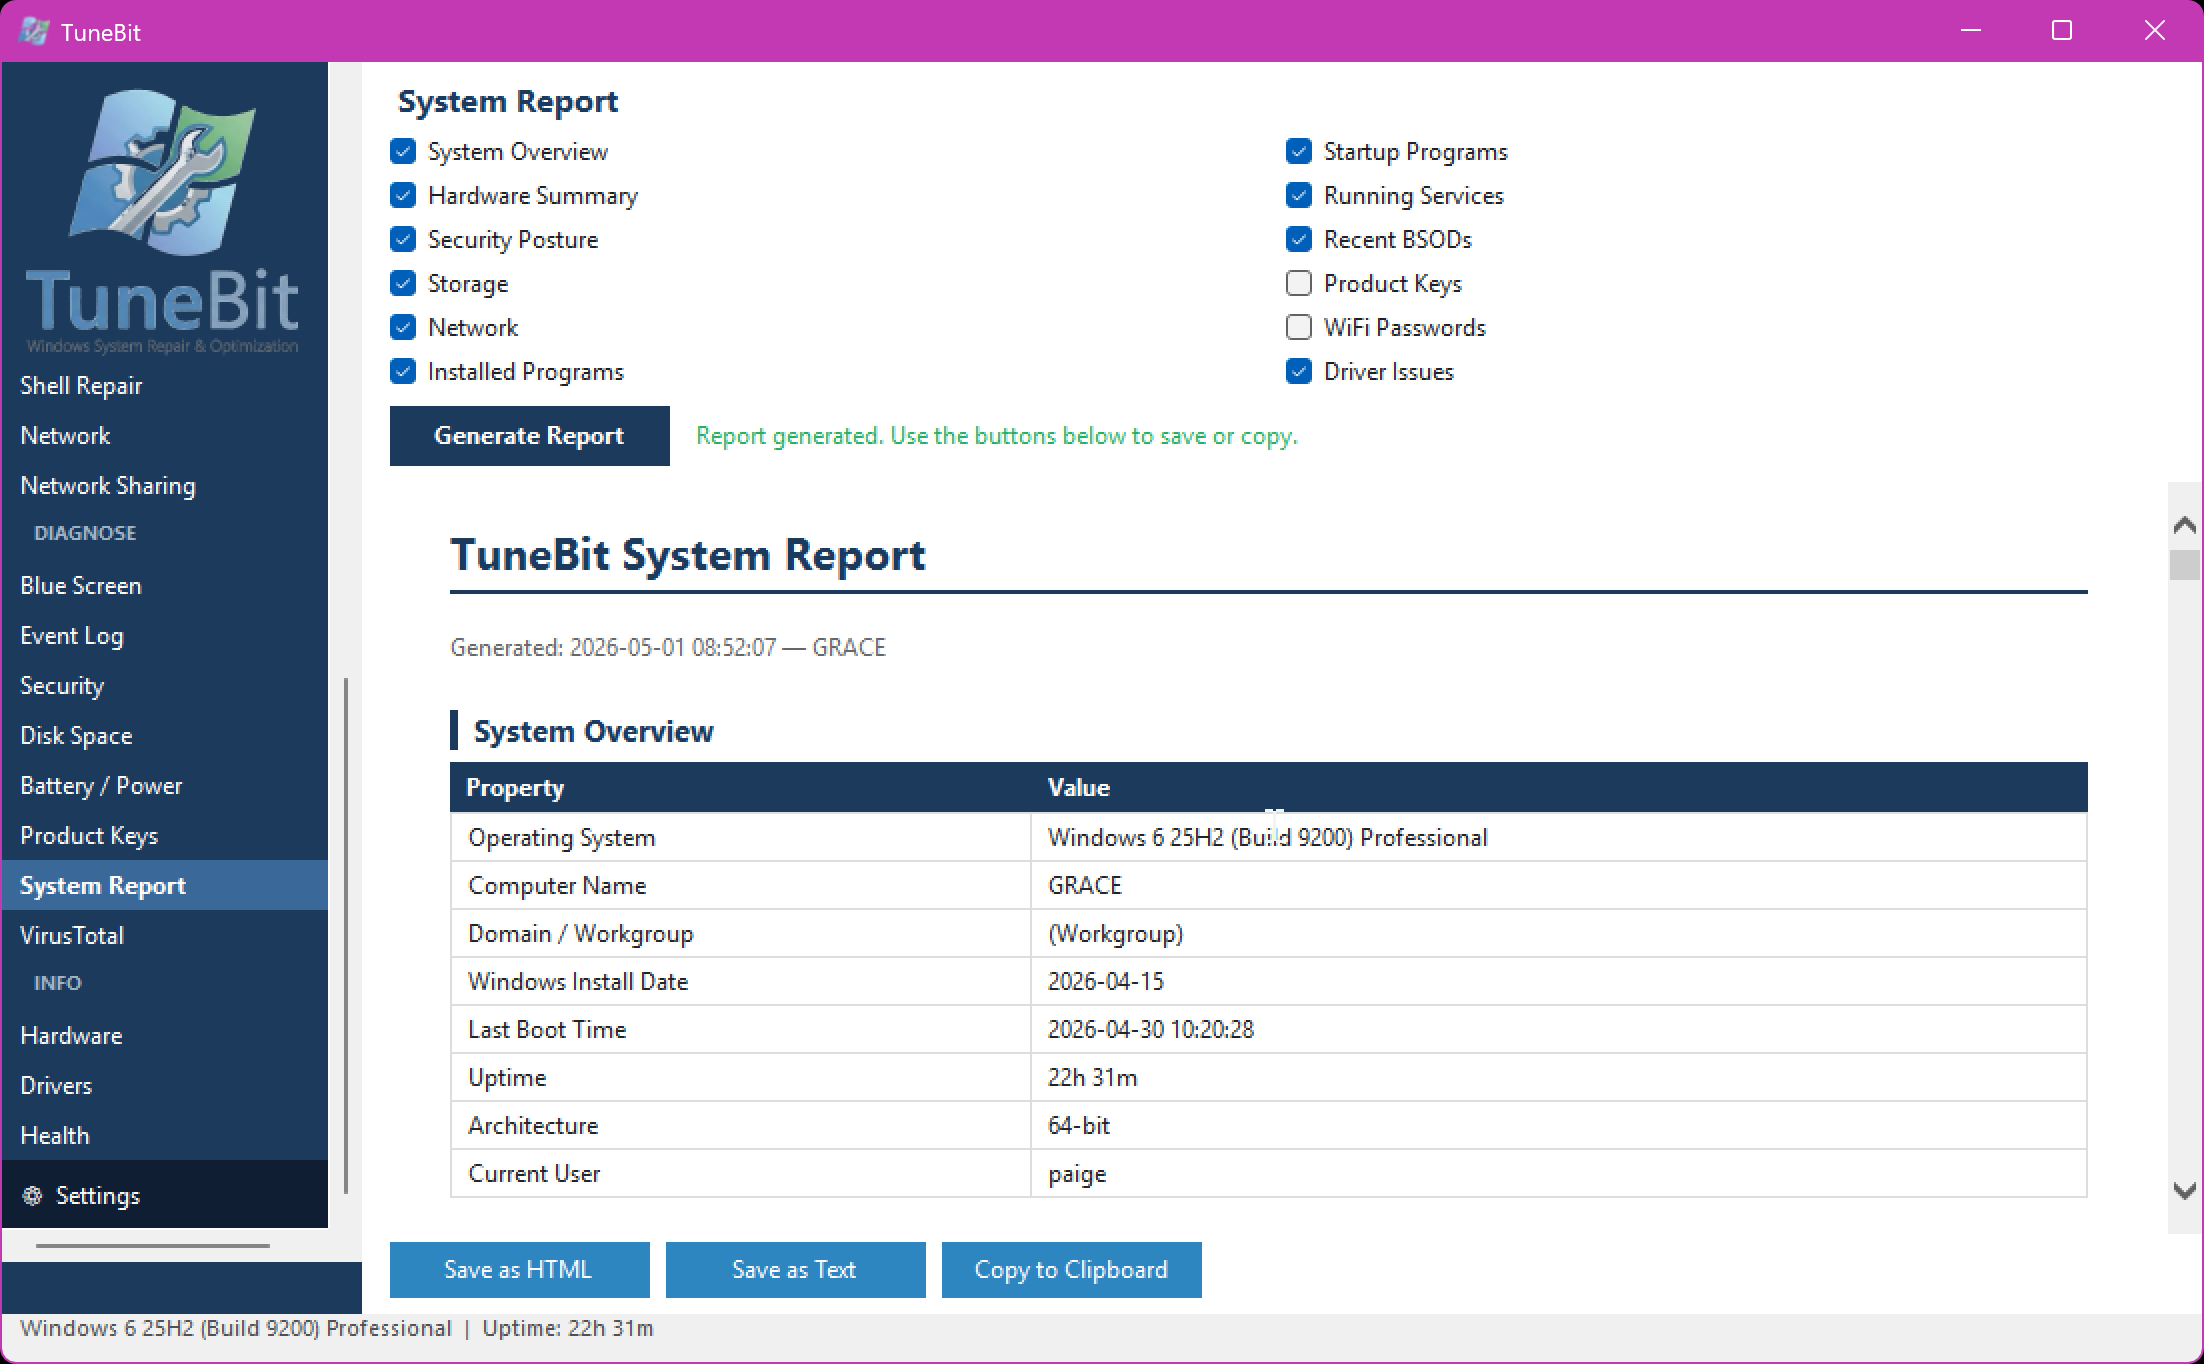The height and width of the screenshot is (1364, 2204).
Task: Toggle Startup Programs checkbox
Action: point(1299,151)
